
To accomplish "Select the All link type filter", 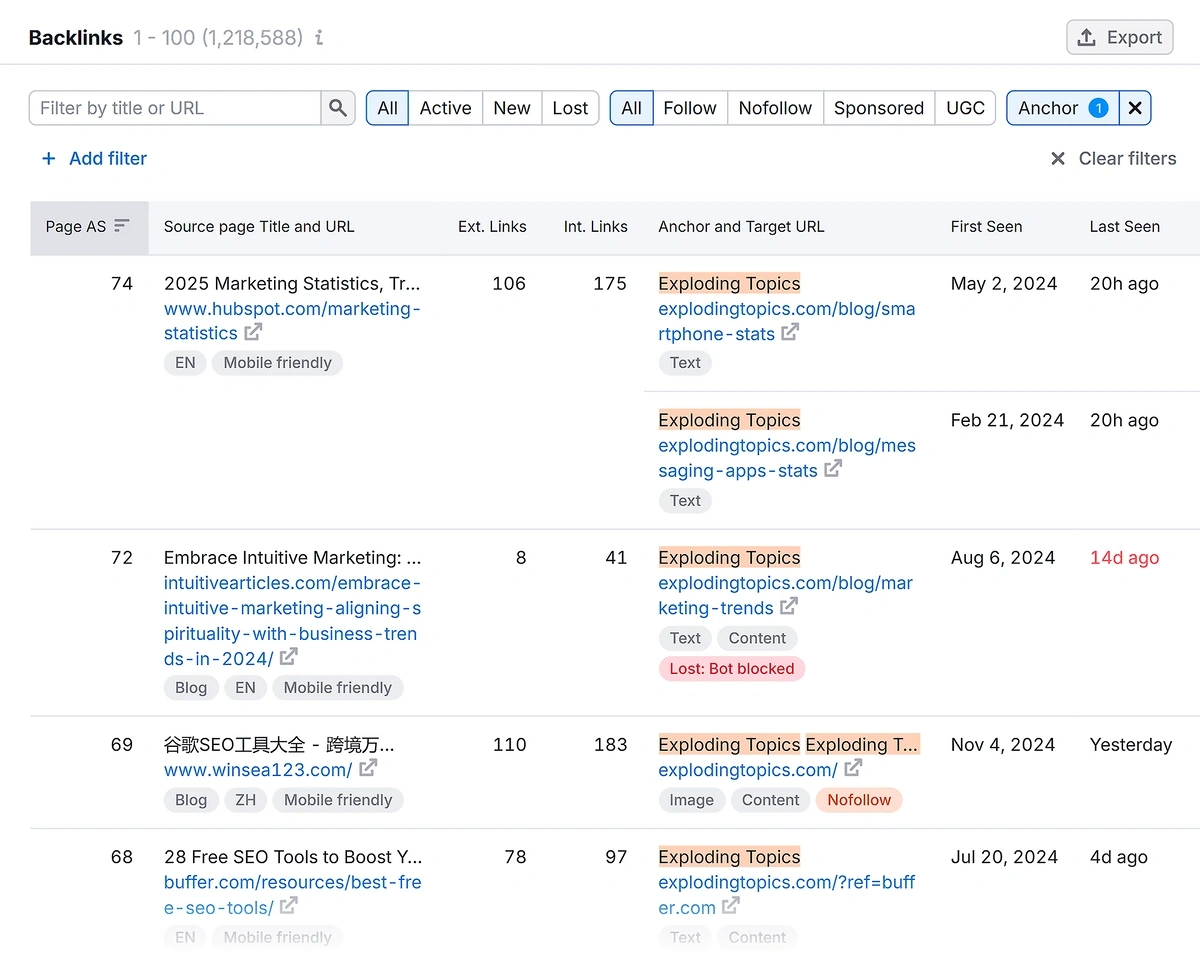I will (x=632, y=108).
